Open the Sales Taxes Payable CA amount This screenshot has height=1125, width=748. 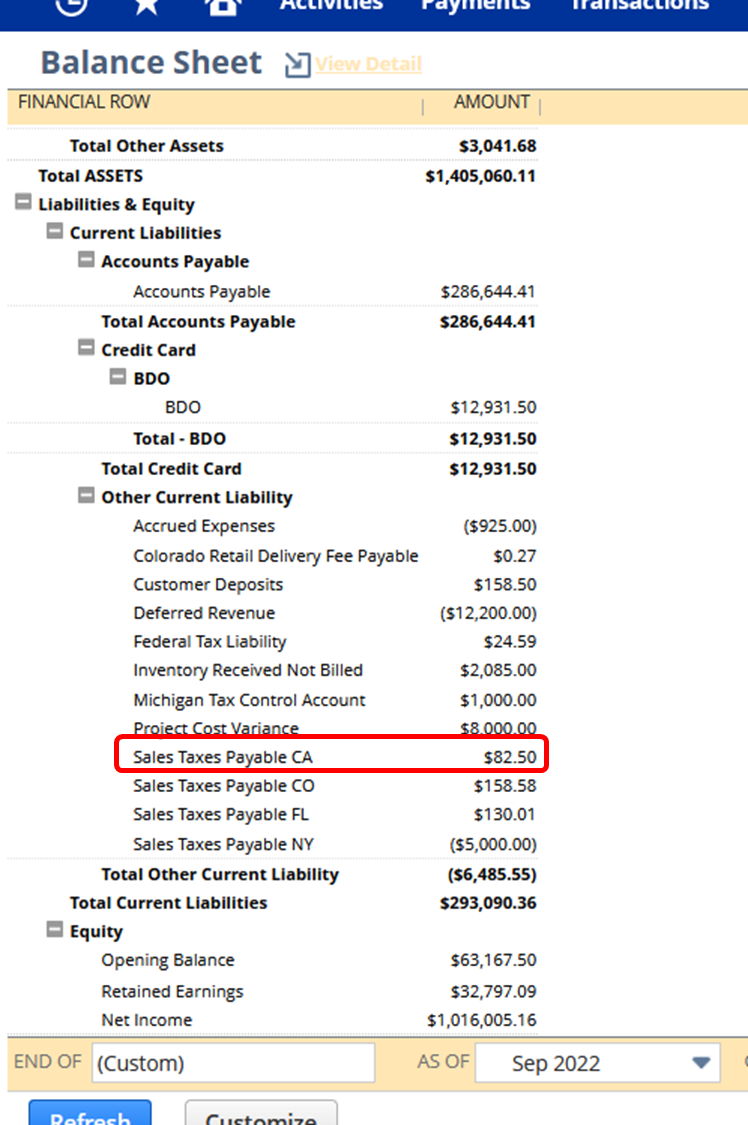pyautogui.click(x=510, y=757)
